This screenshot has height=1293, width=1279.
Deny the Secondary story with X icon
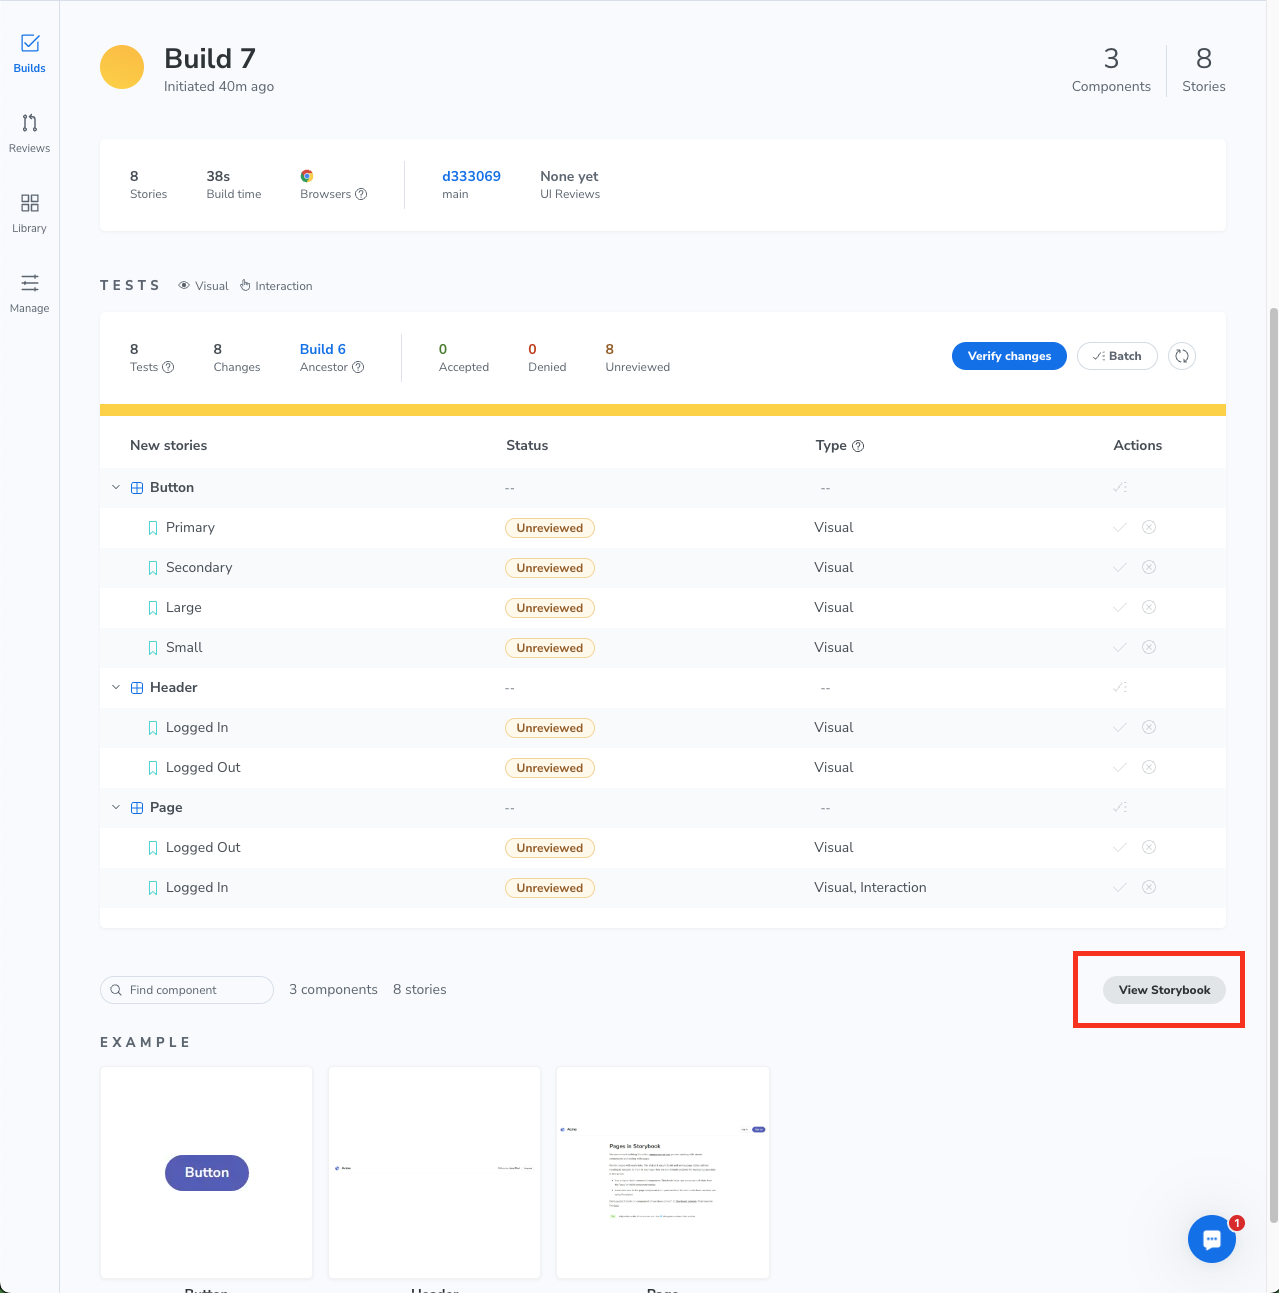1149,567
